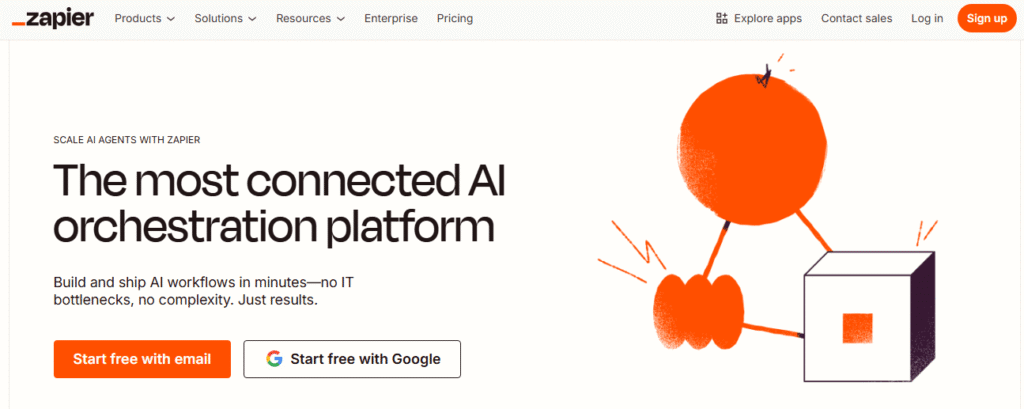Screen dimensions: 1024x409
Task: Click the Zapier logo in header
Action: [52, 18]
